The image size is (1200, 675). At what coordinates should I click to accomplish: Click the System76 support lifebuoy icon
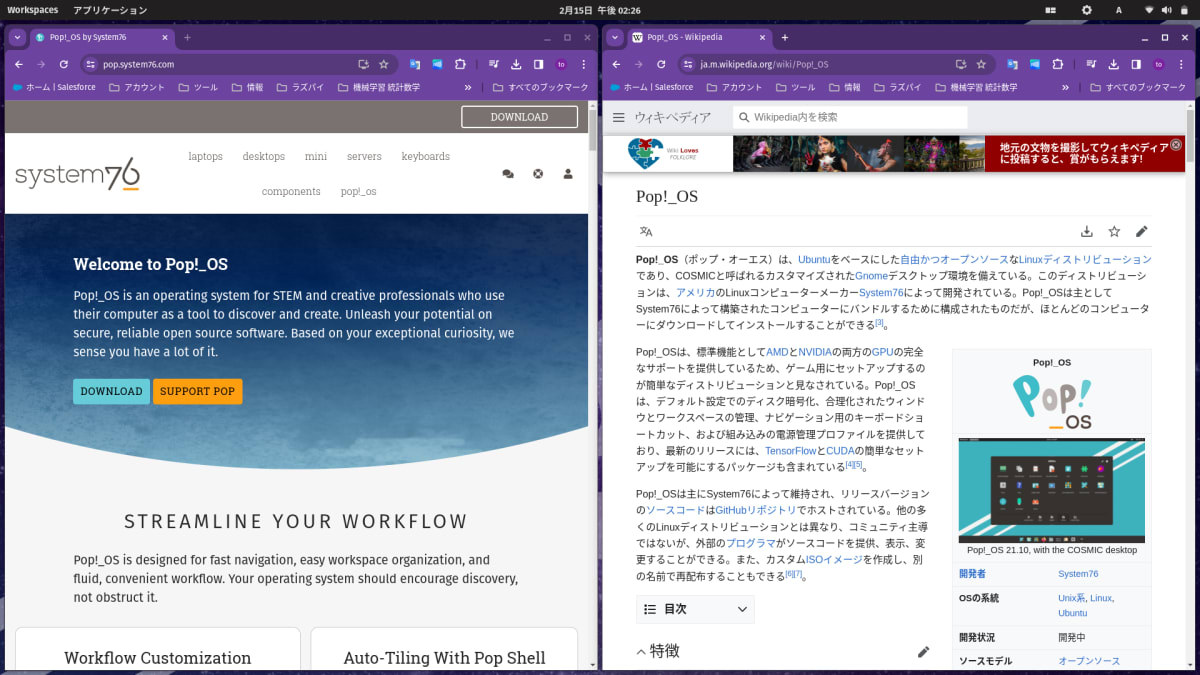coord(538,174)
